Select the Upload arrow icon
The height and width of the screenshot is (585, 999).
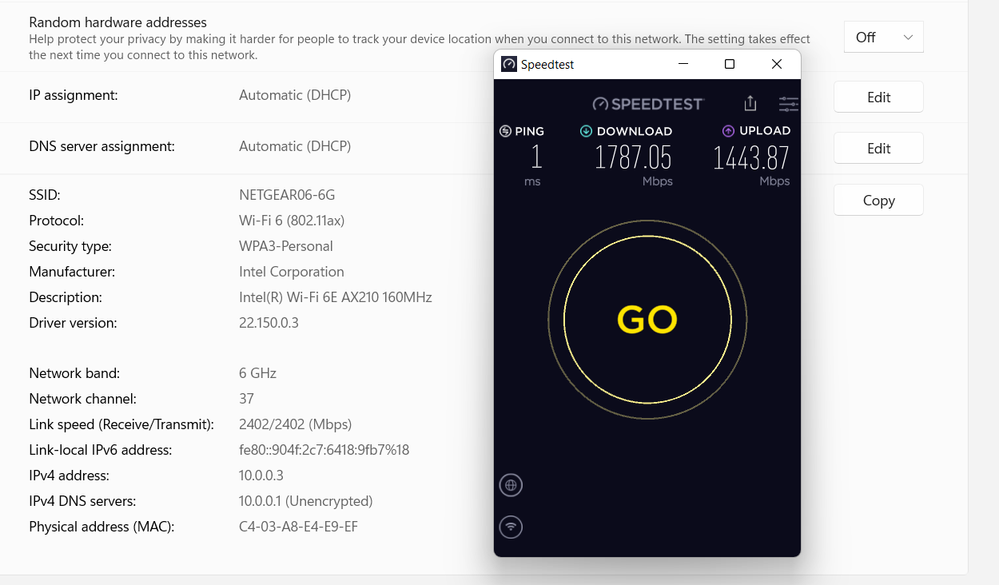(727, 131)
